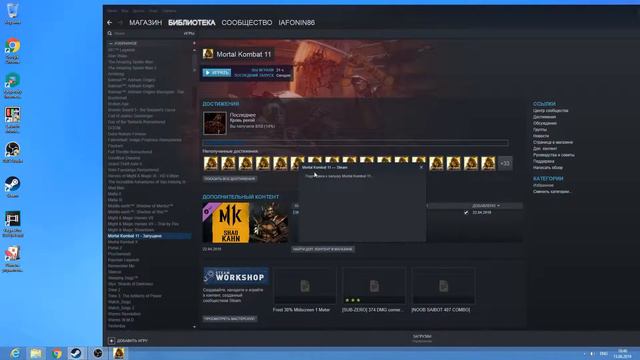Open the Руководства и советы link

(553, 155)
